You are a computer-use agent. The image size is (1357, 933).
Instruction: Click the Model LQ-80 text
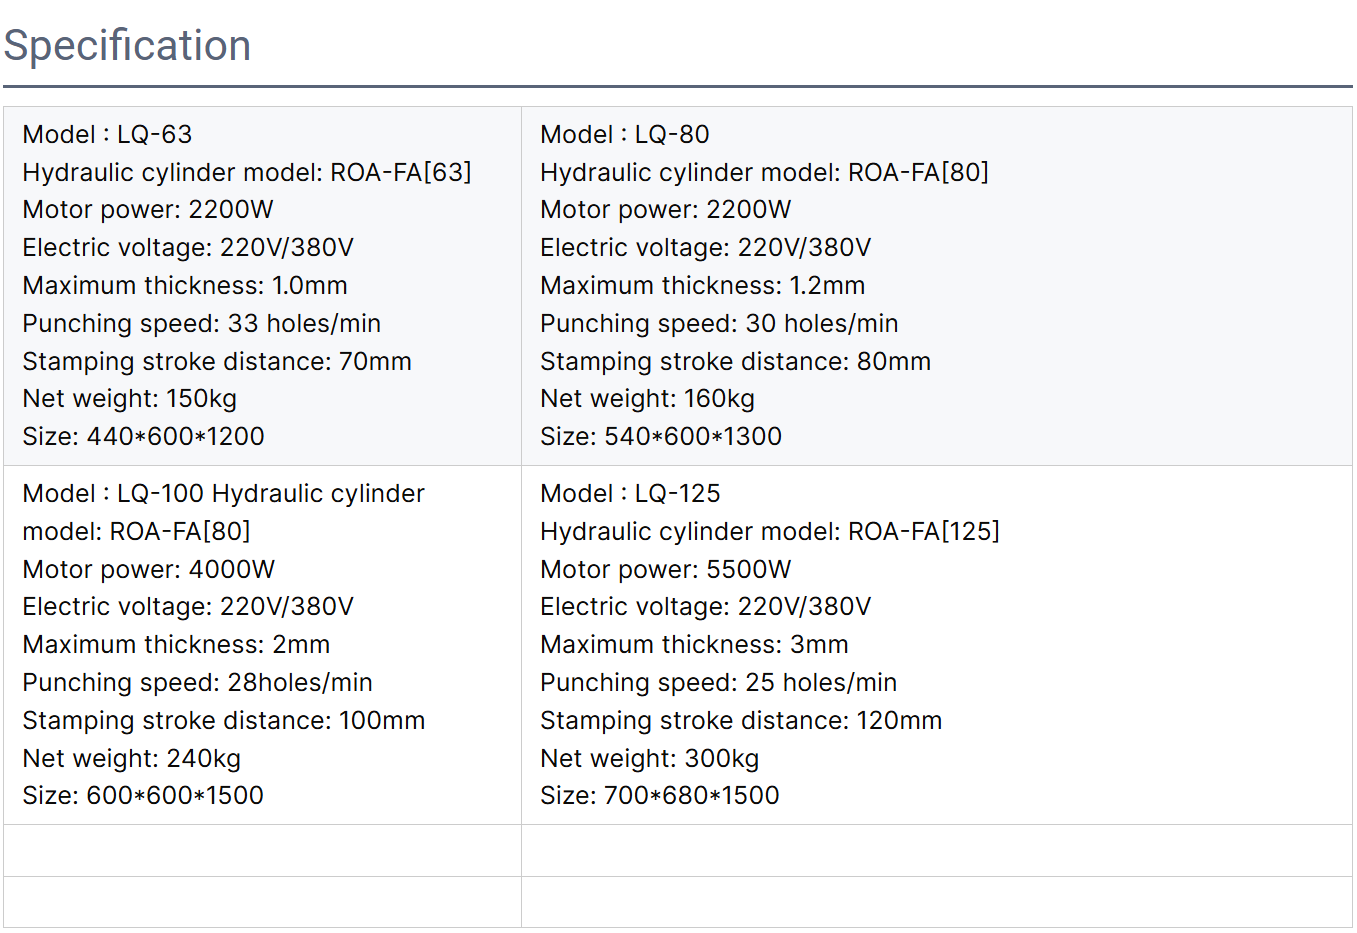pyautogui.click(x=624, y=135)
